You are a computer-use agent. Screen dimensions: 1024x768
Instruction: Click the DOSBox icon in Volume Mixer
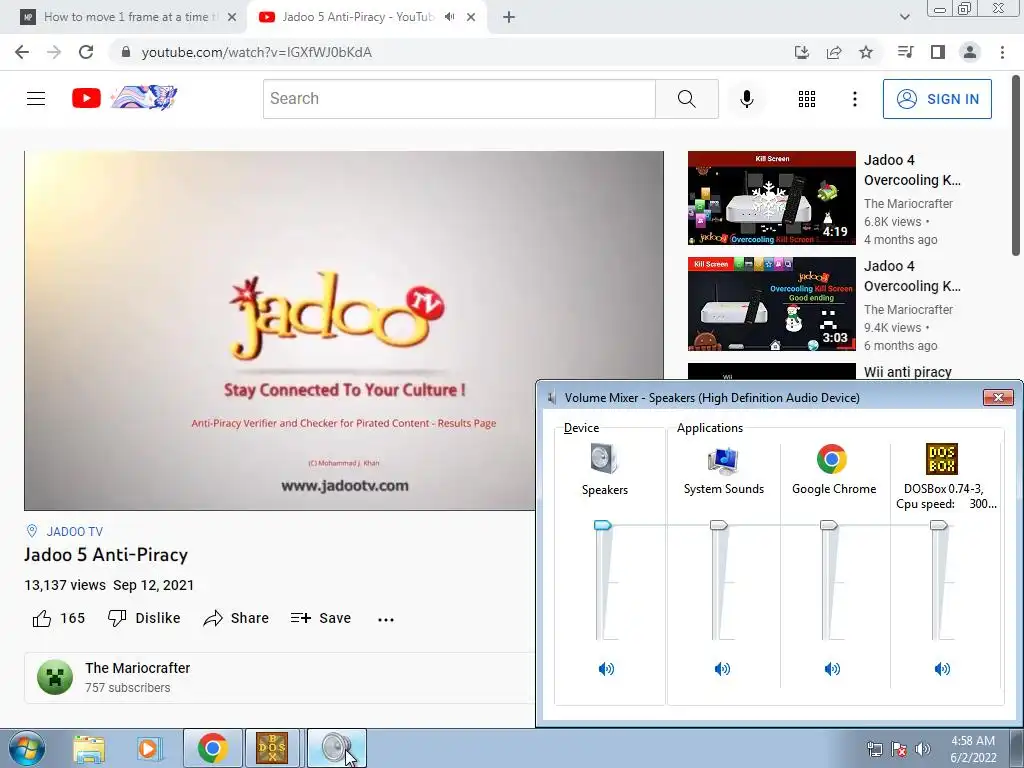click(942, 459)
